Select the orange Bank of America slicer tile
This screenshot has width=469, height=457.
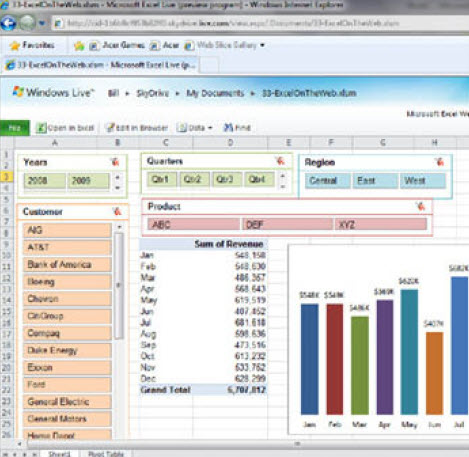click(x=67, y=265)
